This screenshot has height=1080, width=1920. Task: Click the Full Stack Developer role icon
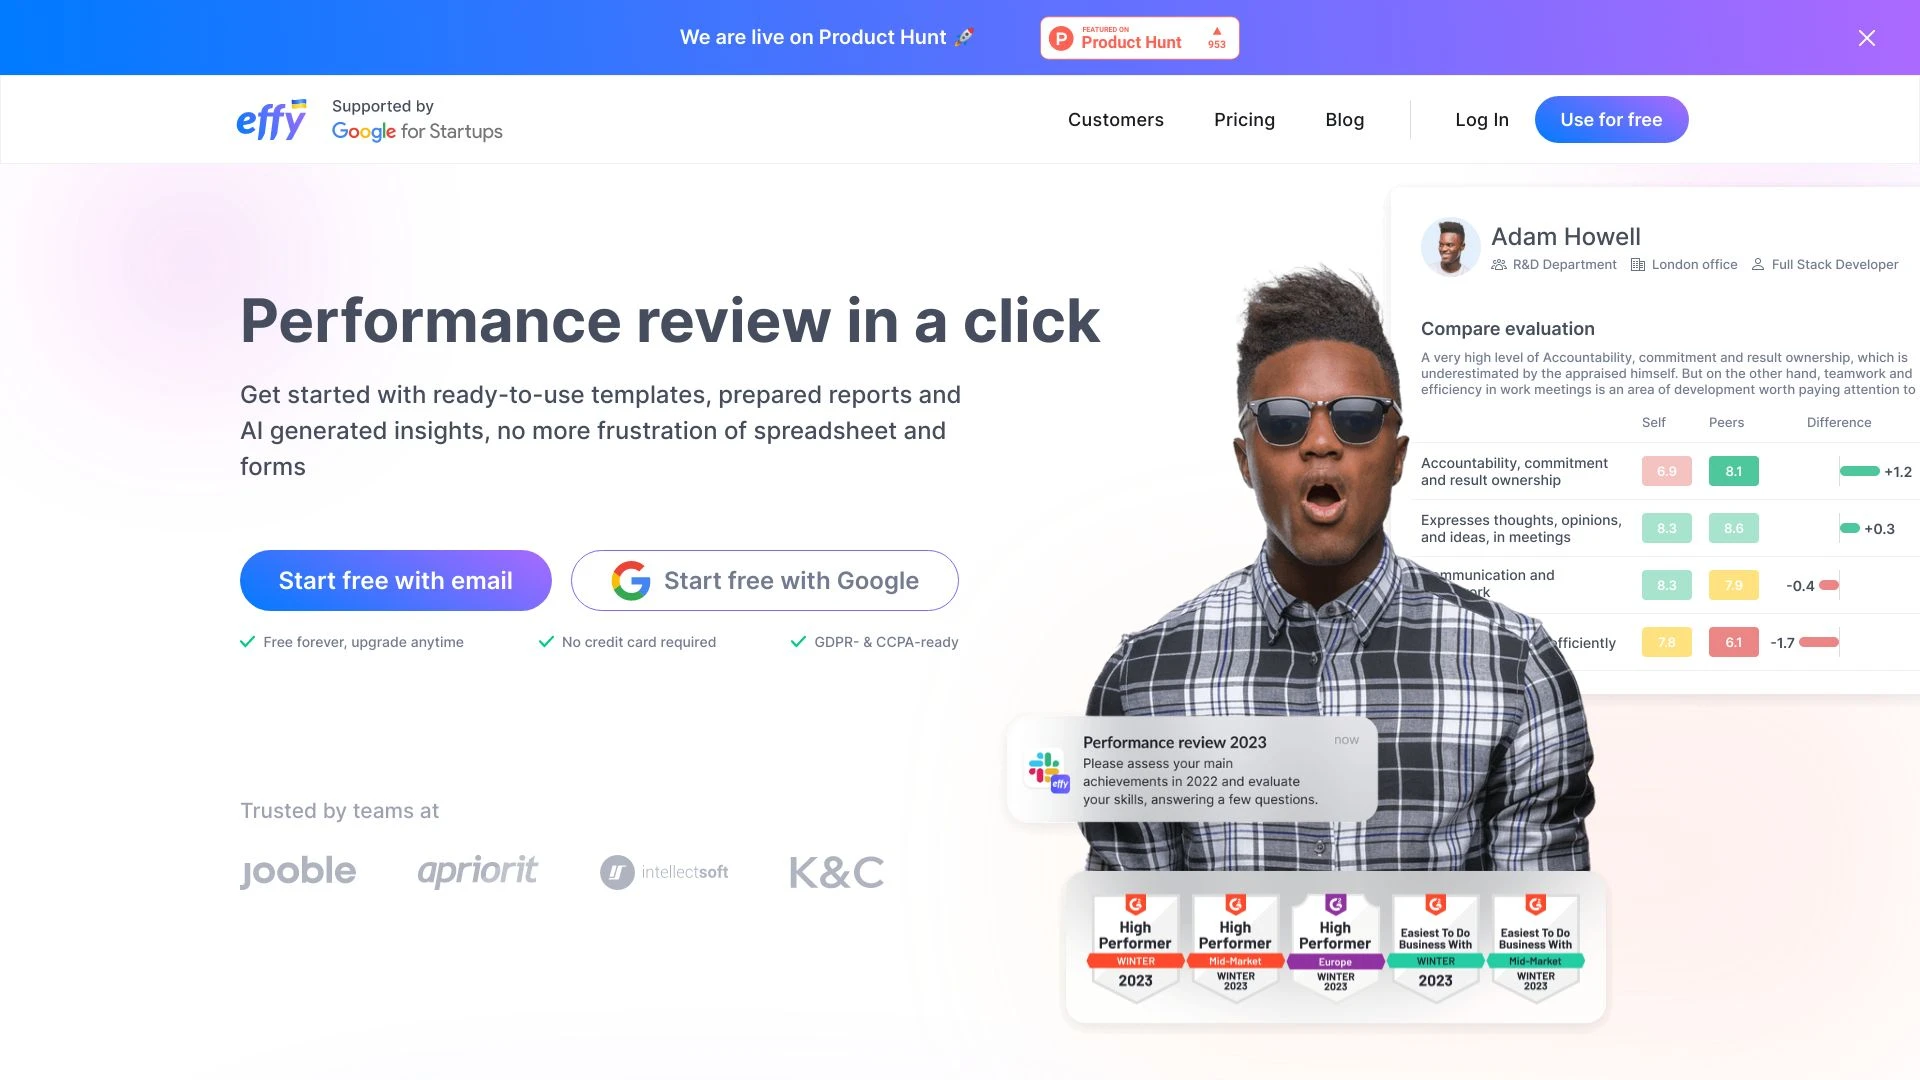coord(1759,265)
